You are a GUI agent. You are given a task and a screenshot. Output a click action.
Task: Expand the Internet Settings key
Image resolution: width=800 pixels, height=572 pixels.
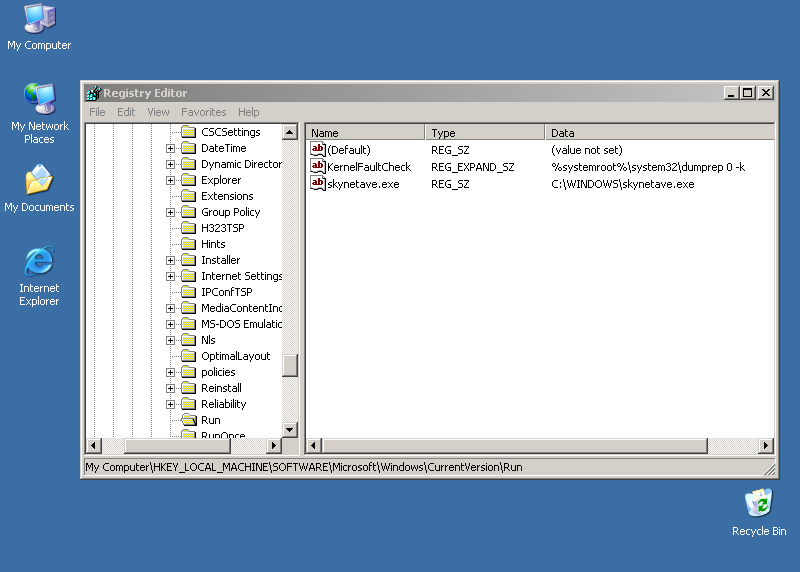[170, 277]
